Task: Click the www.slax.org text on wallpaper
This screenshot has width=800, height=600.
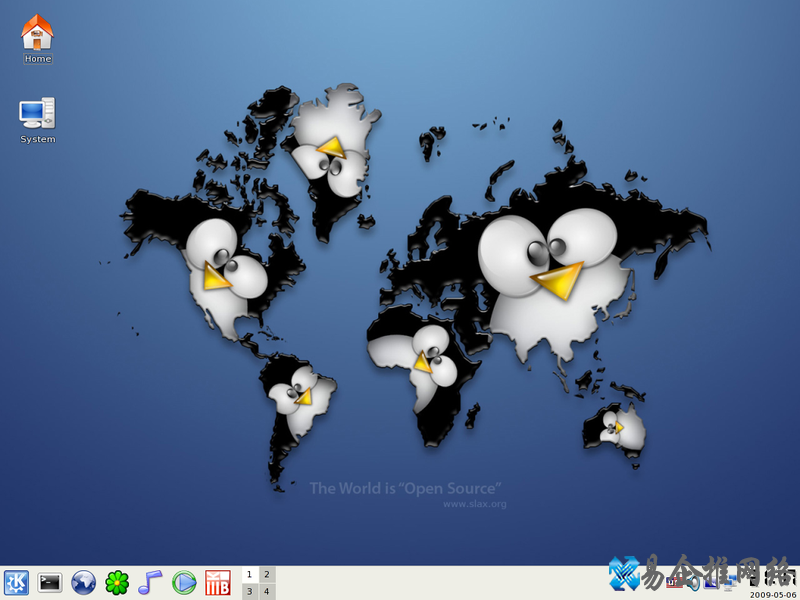Action: pyautogui.click(x=474, y=504)
